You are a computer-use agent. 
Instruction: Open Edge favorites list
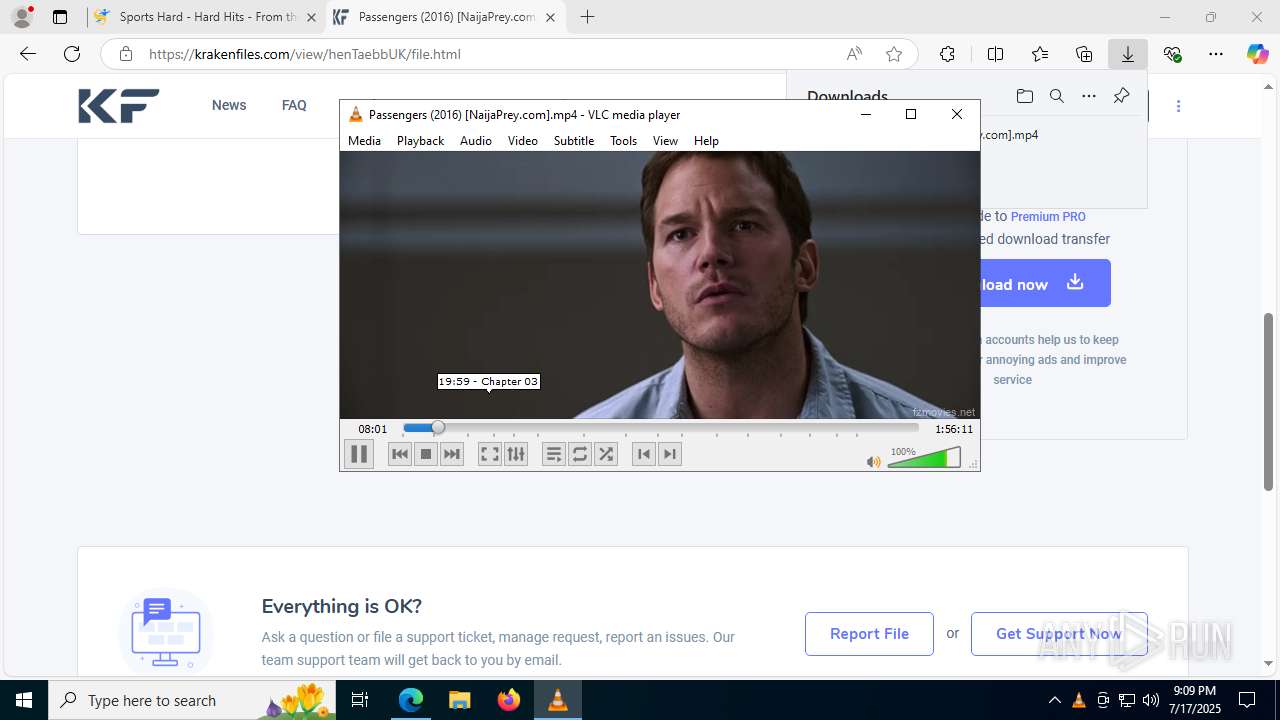[x=1040, y=54]
